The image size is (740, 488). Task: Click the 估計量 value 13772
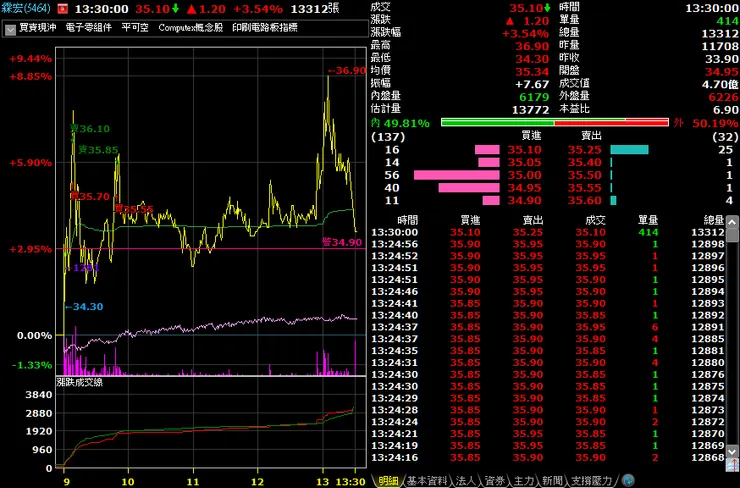tap(531, 110)
